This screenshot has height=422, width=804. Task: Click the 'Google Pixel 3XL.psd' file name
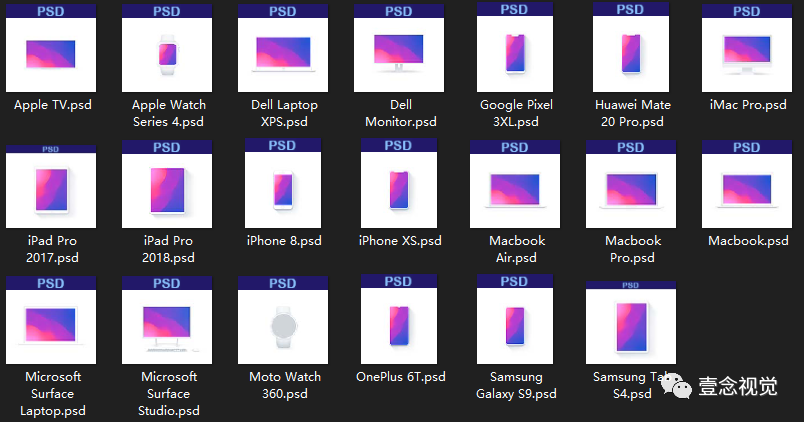[x=516, y=113]
